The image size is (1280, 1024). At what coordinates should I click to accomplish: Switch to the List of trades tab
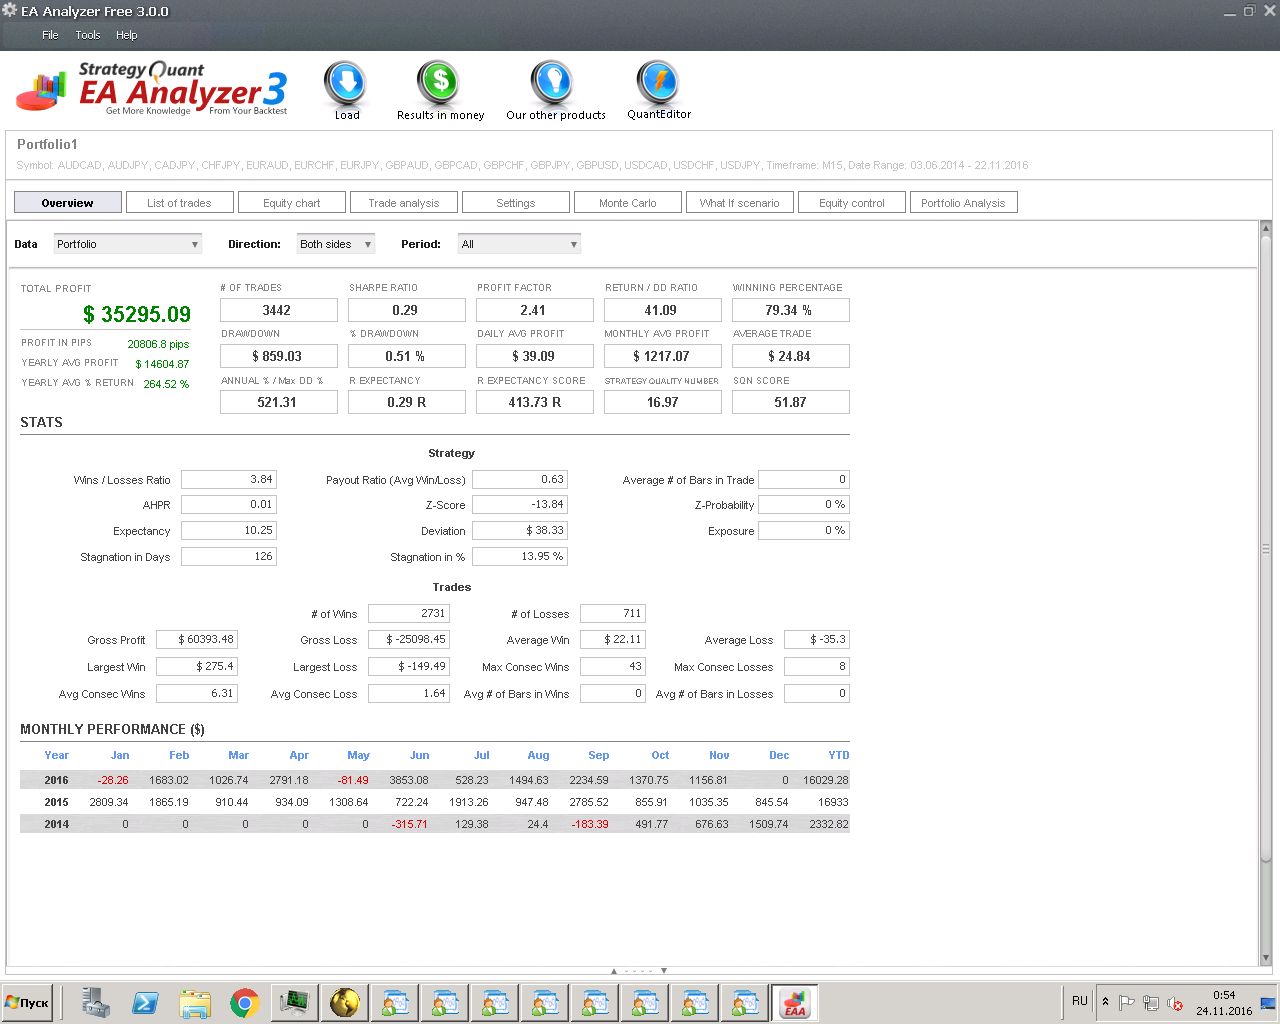[x=179, y=203]
